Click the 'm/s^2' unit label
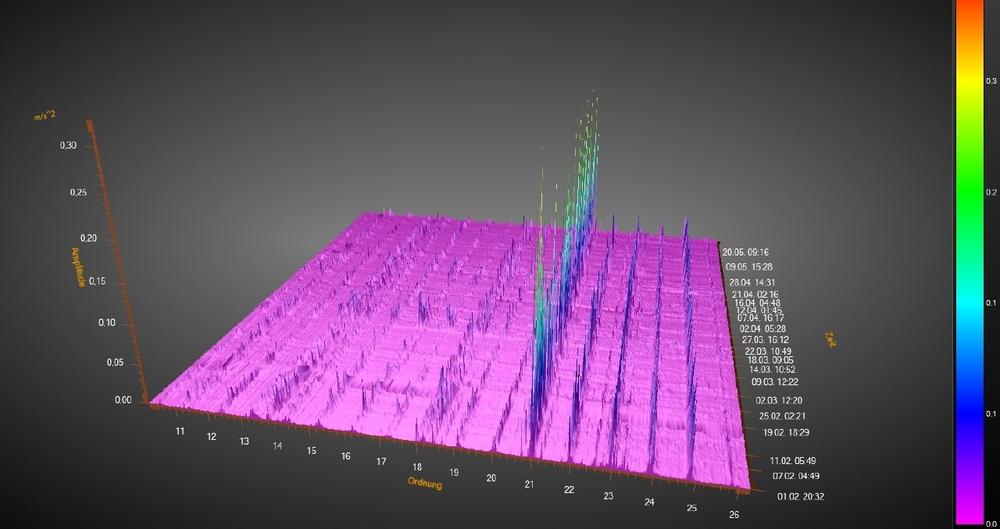This screenshot has width=1000, height=529. (x=44, y=117)
